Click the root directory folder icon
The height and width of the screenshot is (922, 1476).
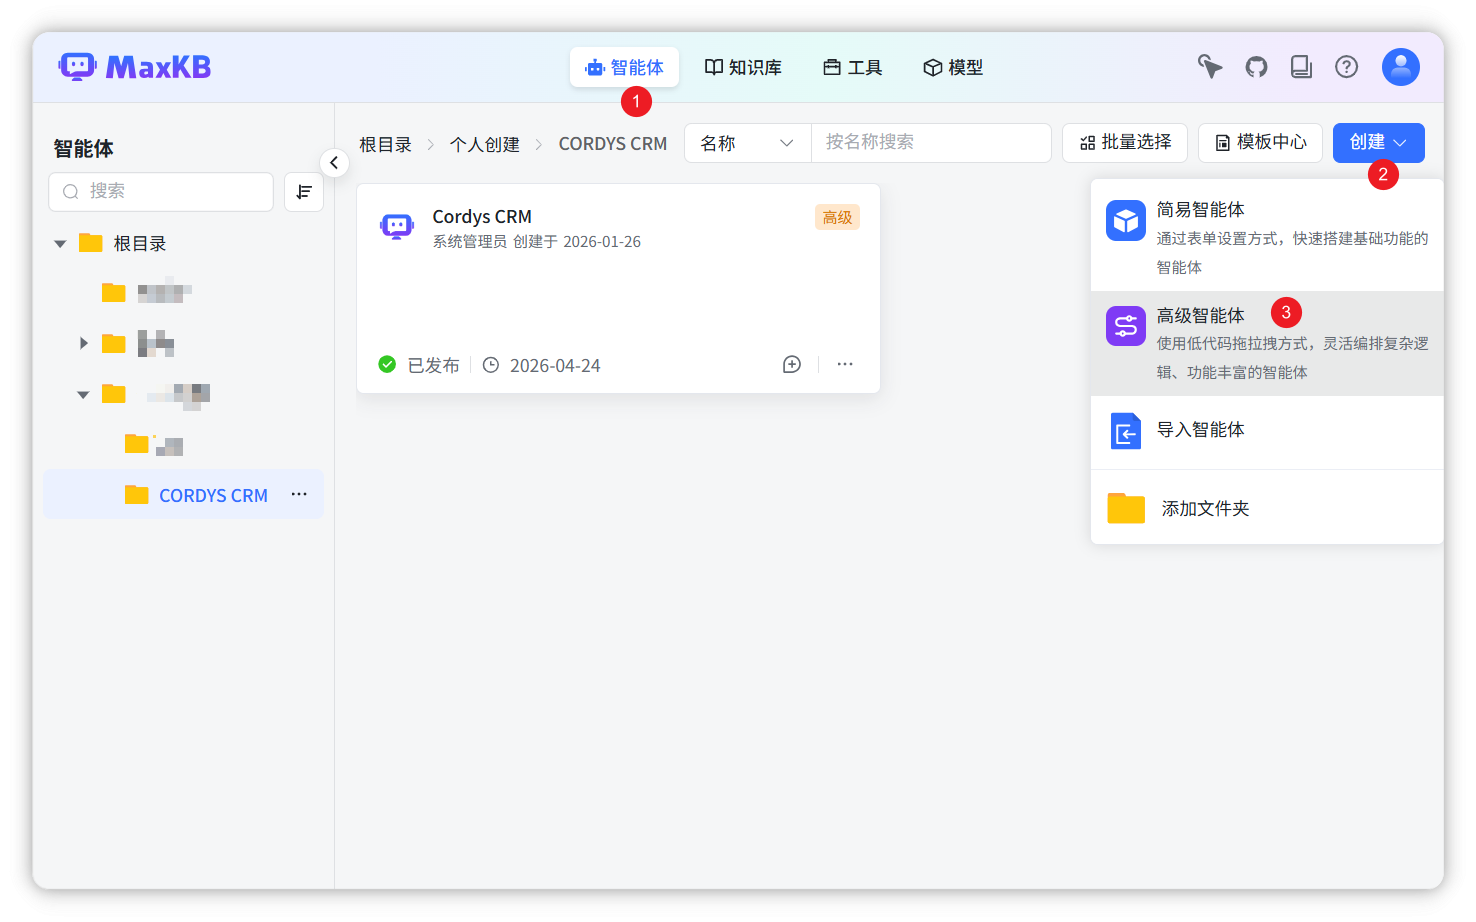(x=91, y=243)
